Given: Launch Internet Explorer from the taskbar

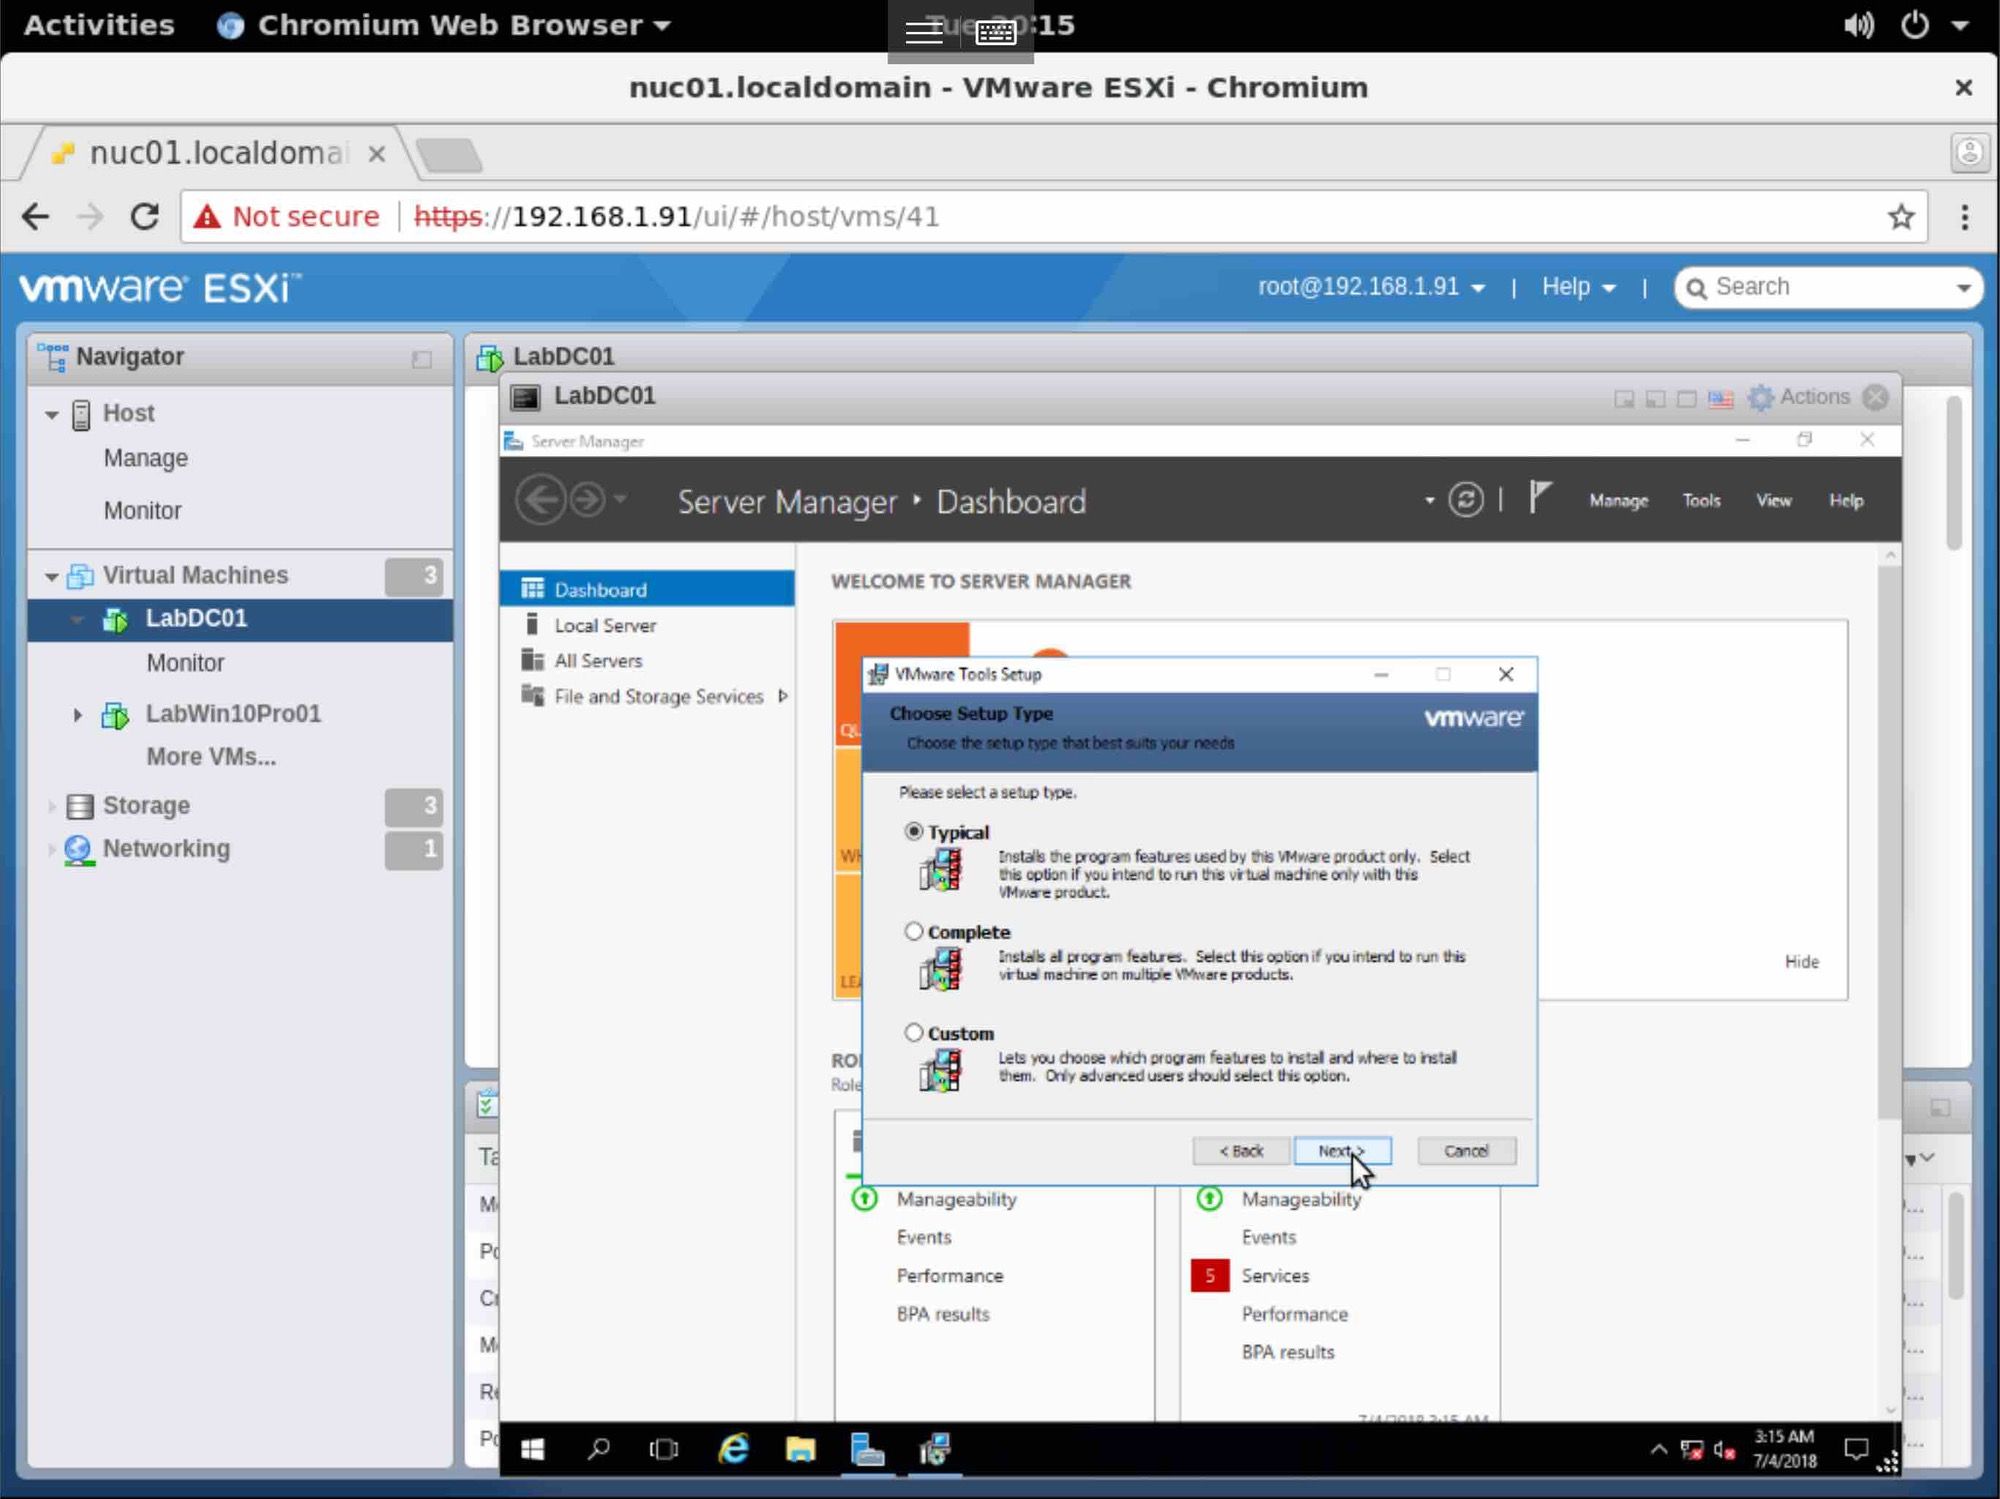Looking at the screenshot, I should [733, 1449].
